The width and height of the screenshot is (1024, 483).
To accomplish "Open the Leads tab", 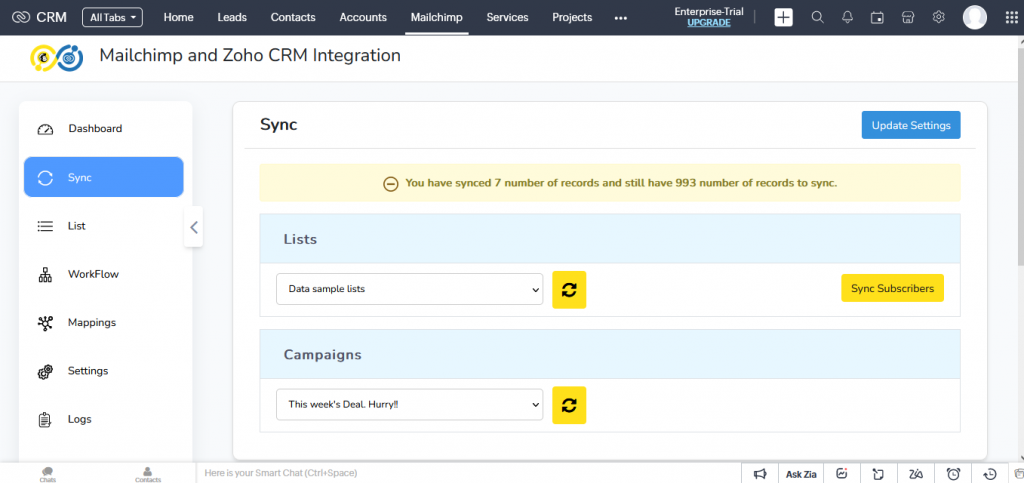I will pyautogui.click(x=232, y=18).
